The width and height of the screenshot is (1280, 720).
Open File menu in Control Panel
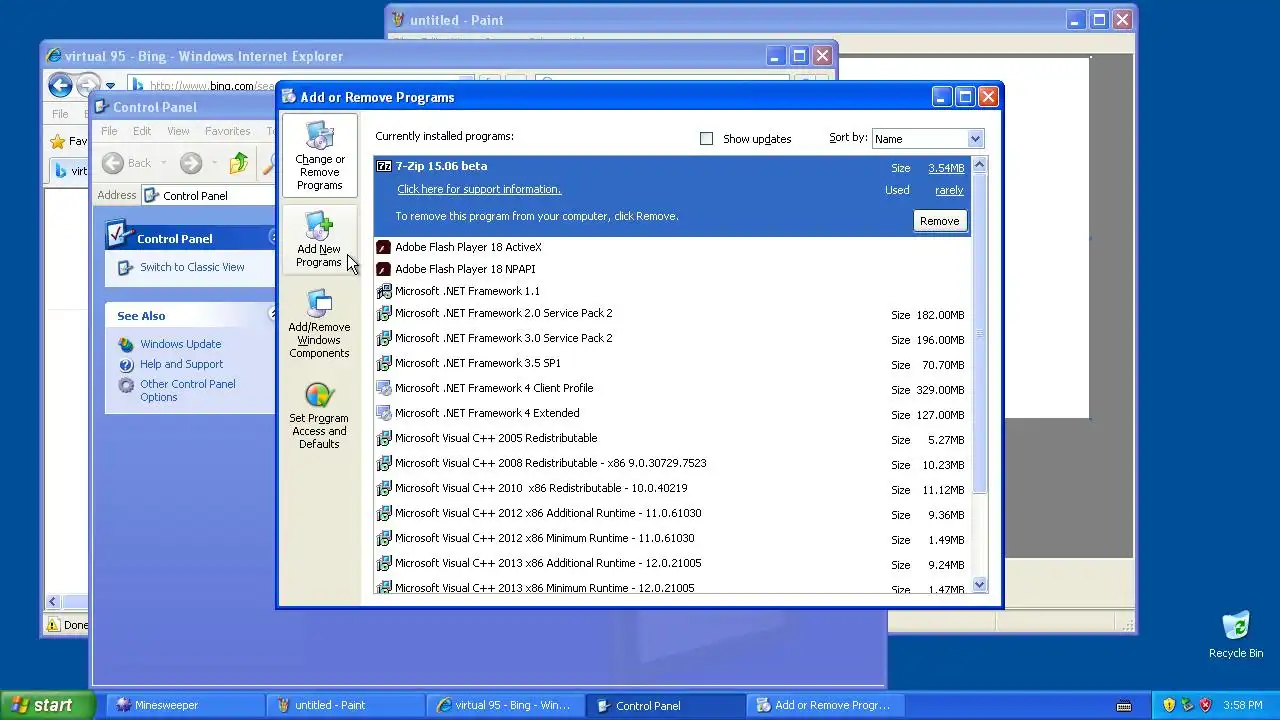coord(109,131)
